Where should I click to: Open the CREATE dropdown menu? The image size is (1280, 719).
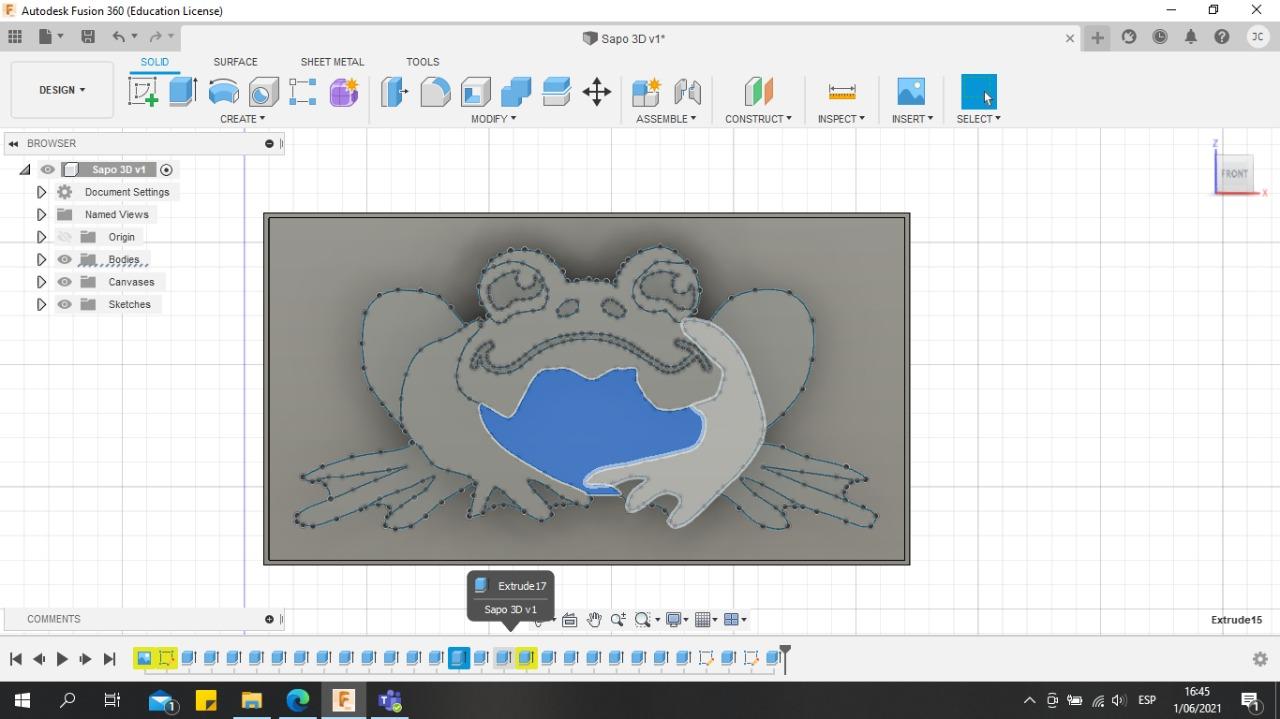coord(243,119)
